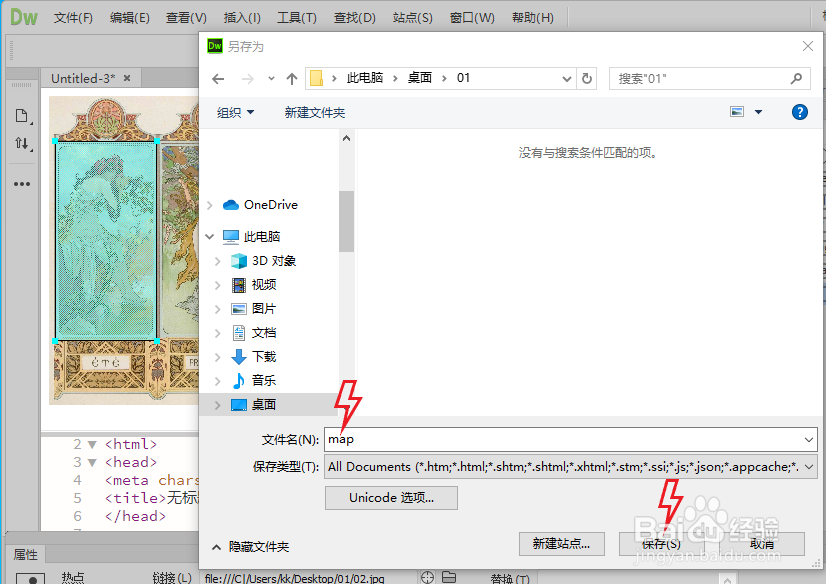Expand the 3D 对象 tree node
The width and height of the screenshot is (826, 584).
pos(218,261)
